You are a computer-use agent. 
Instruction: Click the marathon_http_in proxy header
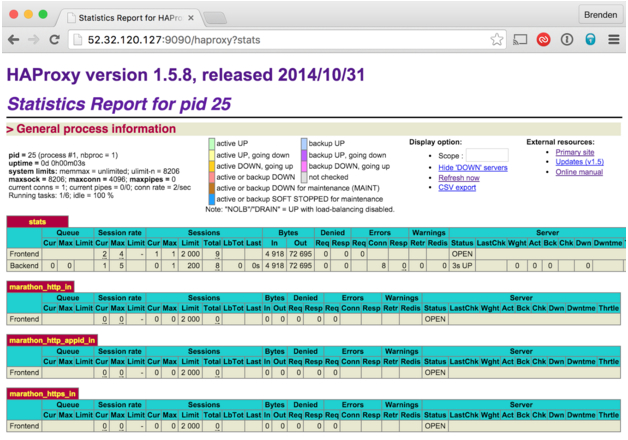(40, 287)
